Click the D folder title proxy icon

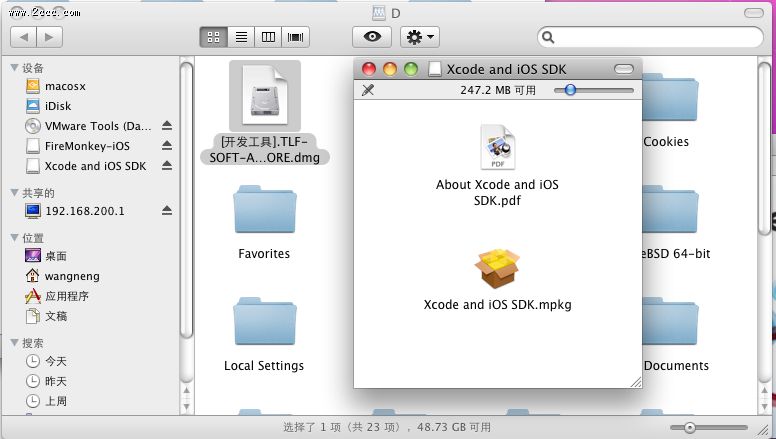[379, 13]
